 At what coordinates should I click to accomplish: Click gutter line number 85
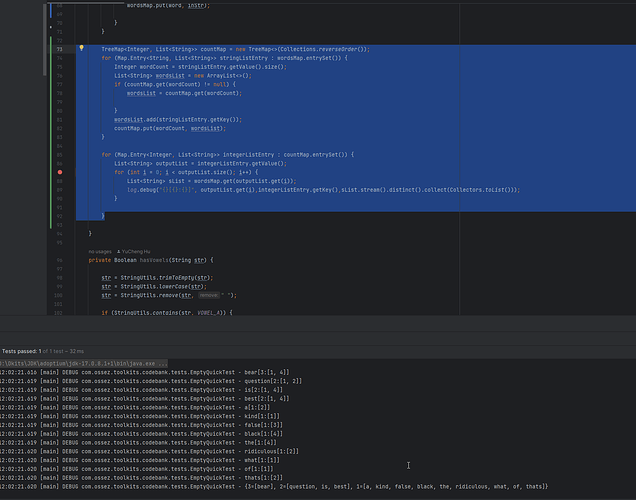click(60, 155)
